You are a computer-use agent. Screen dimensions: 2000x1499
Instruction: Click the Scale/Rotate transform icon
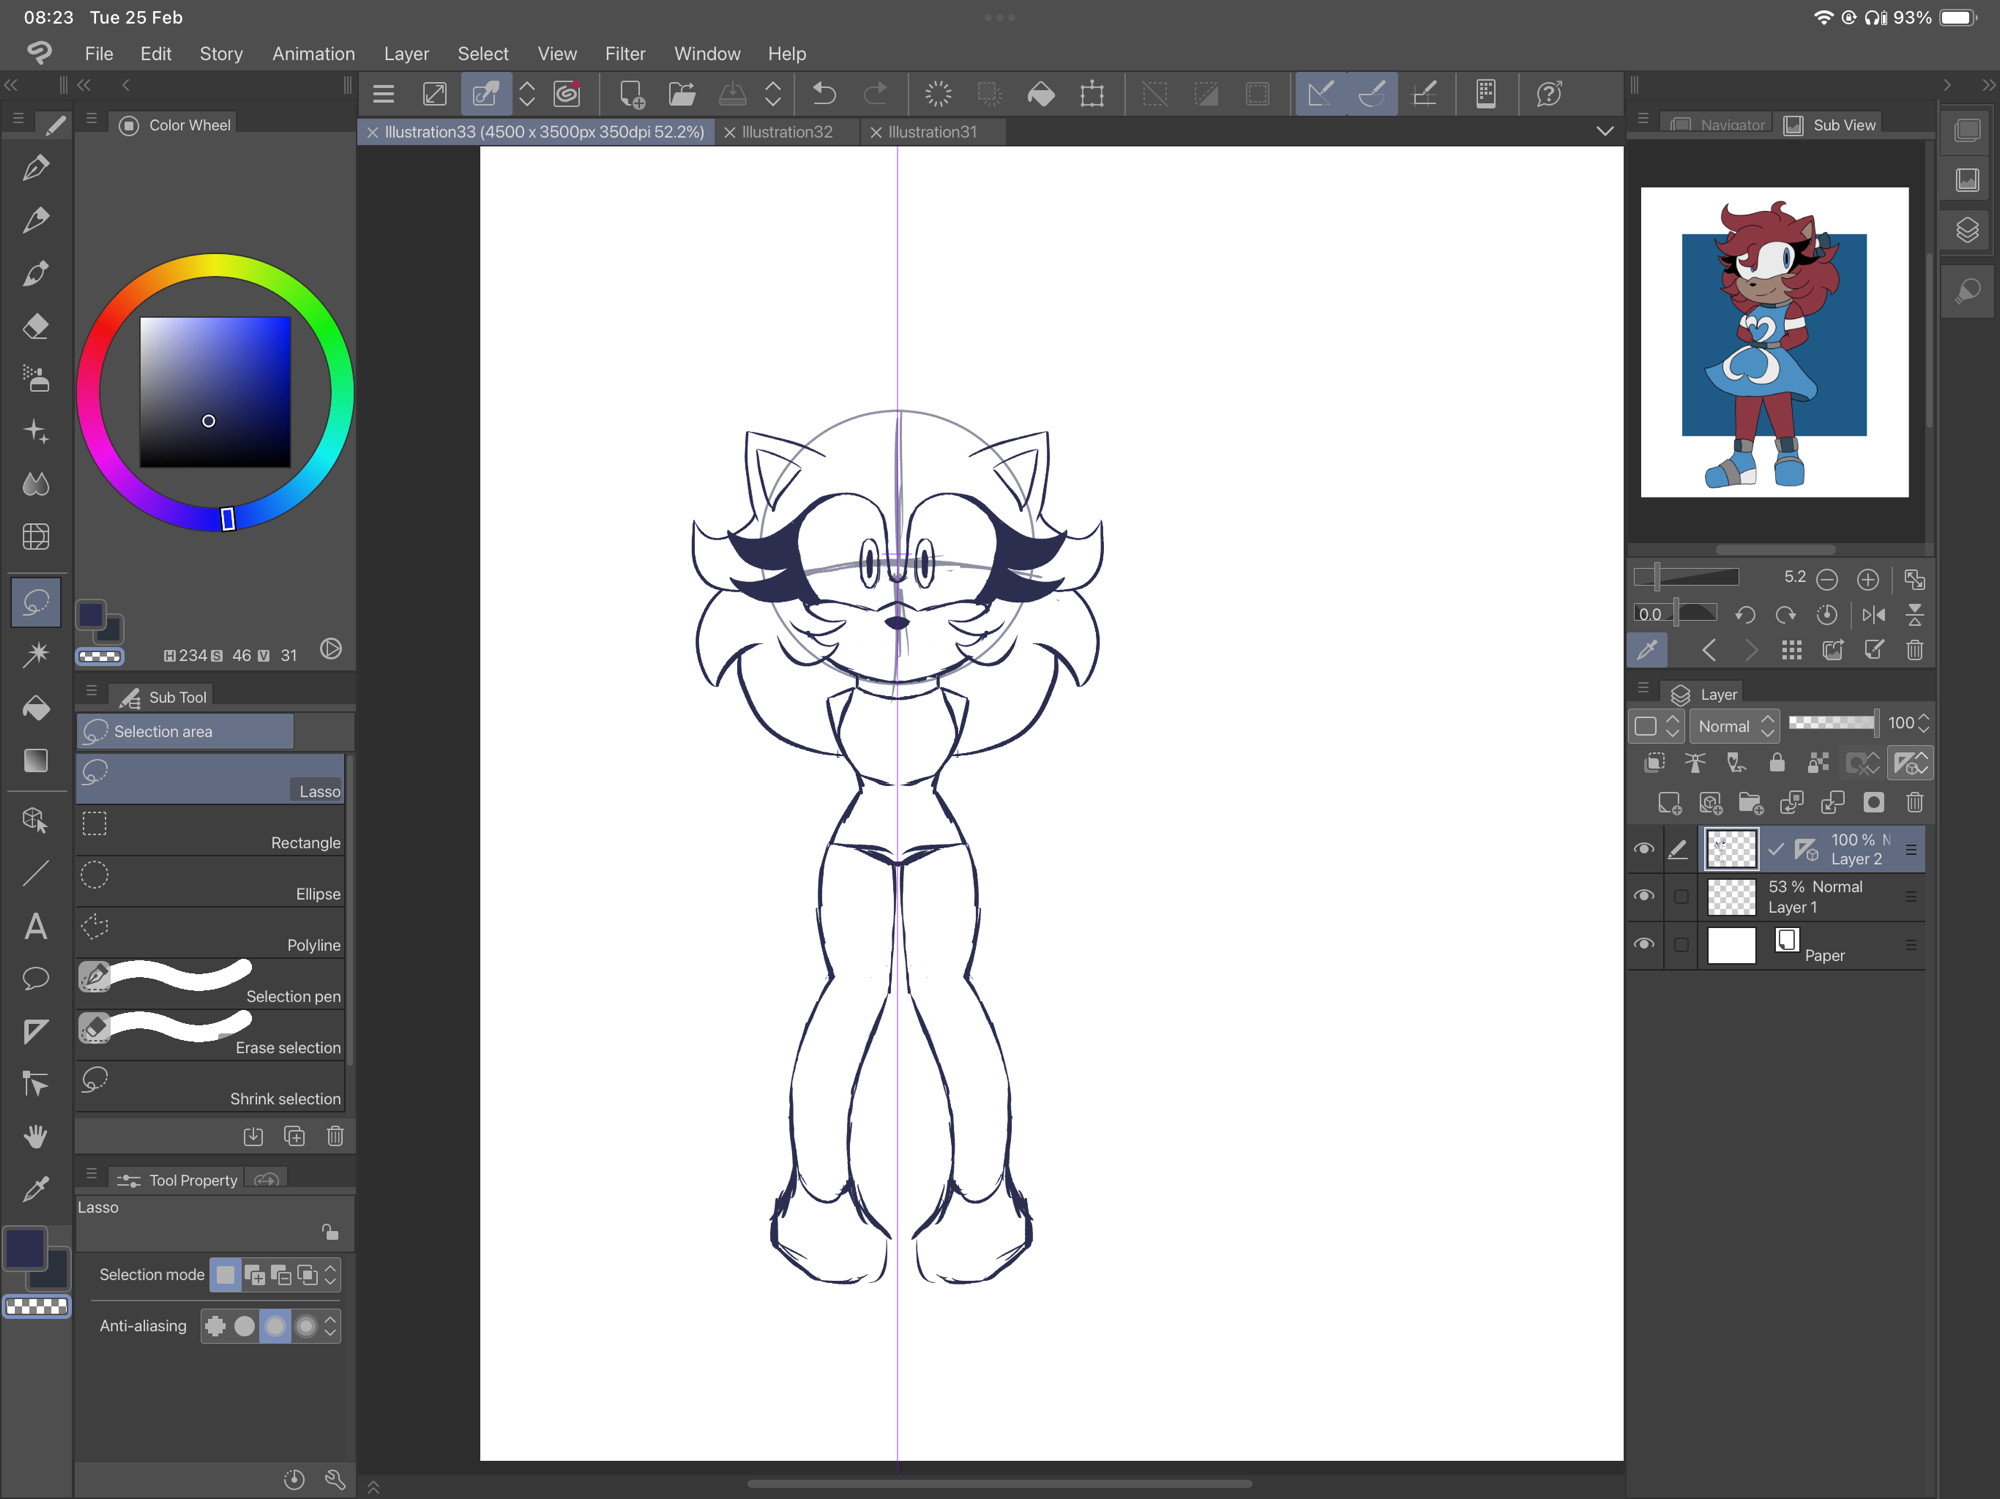[x=1092, y=94]
